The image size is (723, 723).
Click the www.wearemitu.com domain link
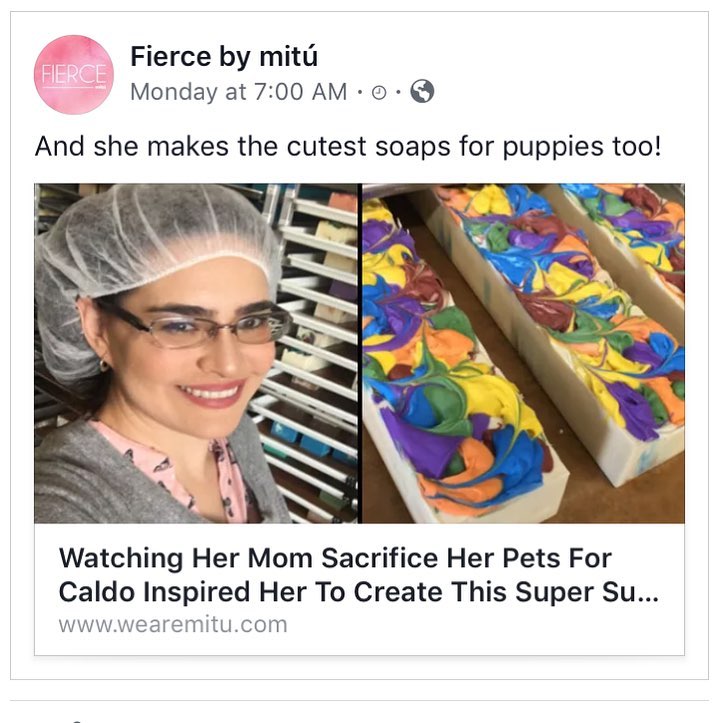click(172, 625)
